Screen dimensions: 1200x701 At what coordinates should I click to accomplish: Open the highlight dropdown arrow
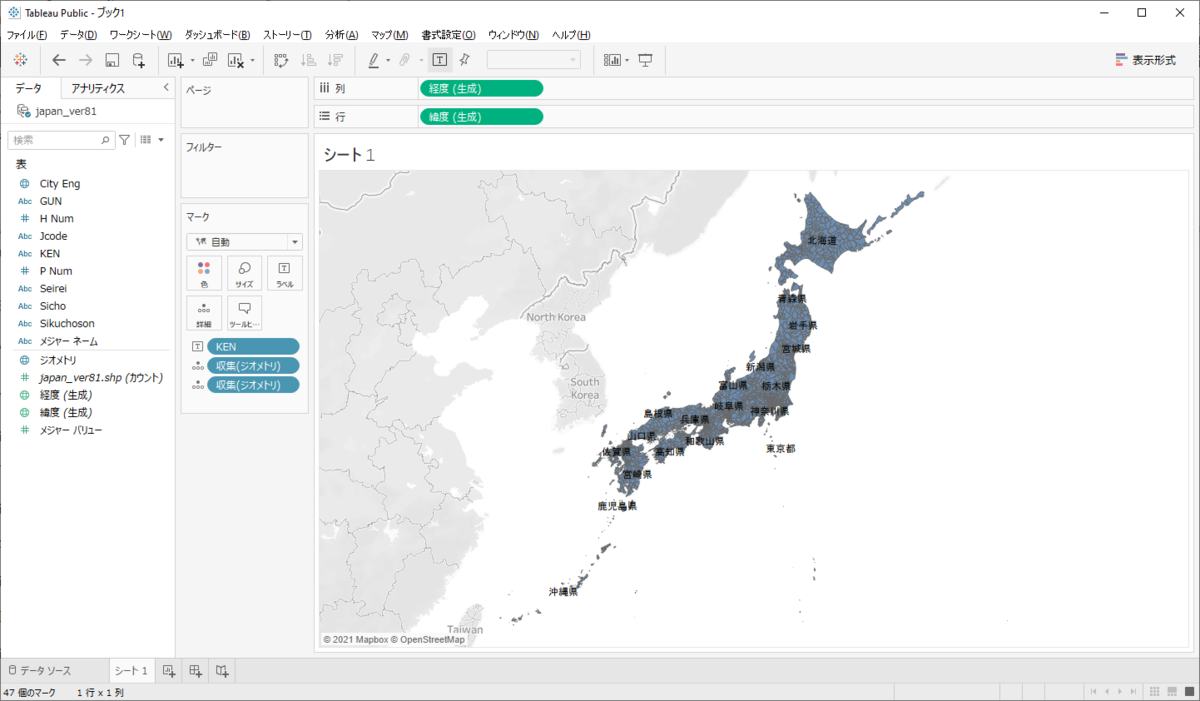click(x=388, y=60)
